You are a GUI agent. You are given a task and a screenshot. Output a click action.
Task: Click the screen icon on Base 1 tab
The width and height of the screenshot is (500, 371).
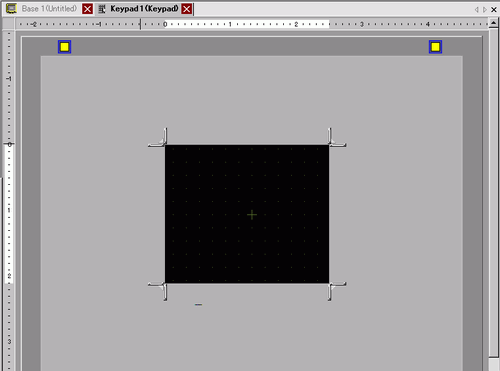pyautogui.click(x=11, y=9)
